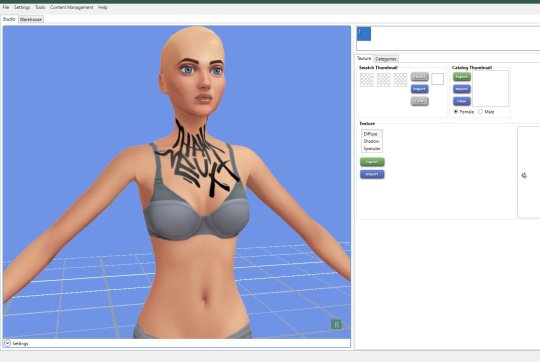Viewport: 540px width, 362px height.
Task: Click the third Swatch Thumbnail checkered slot
Action: tap(400, 80)
